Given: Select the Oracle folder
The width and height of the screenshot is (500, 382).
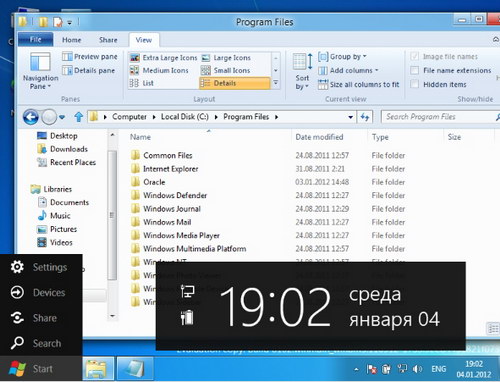Looking at the screenshot, I should tap(154, 182).
